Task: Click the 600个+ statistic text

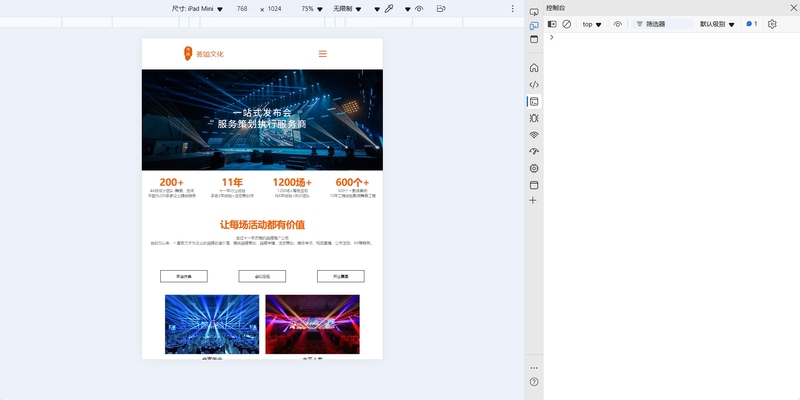Action: 353,182
